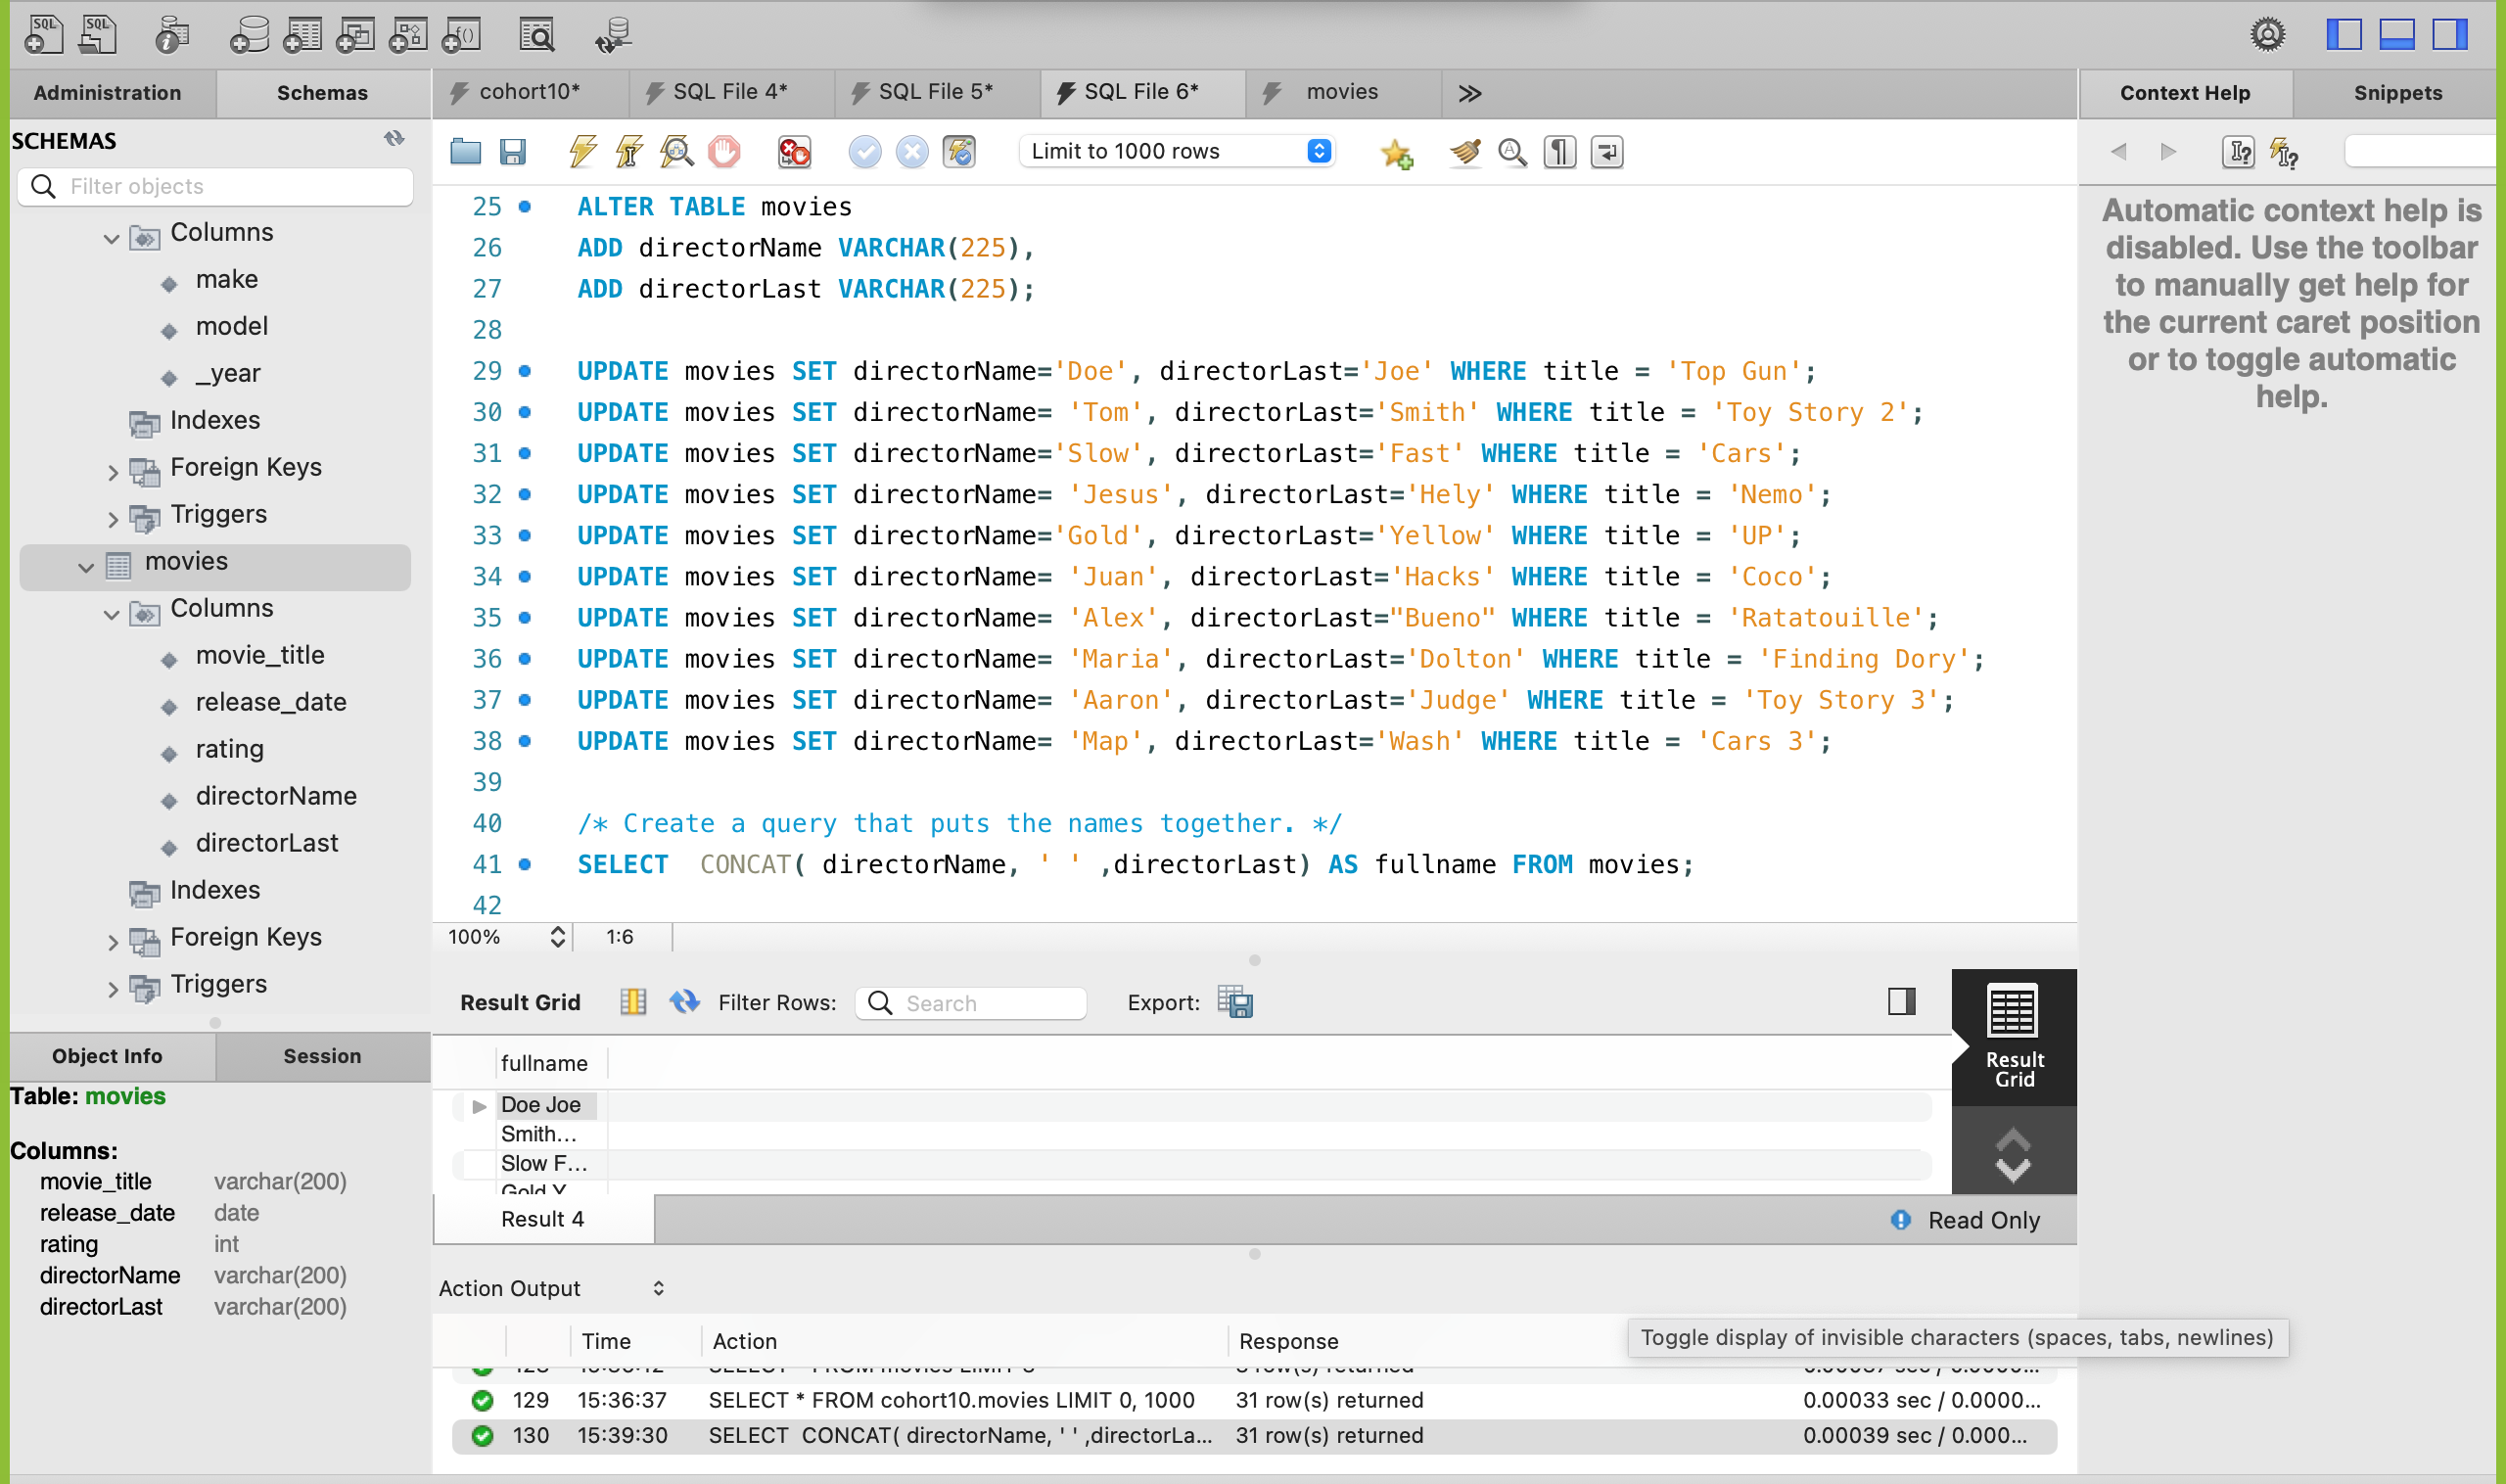This screenshot has height=1484, width=2506.
Task: Select the Result 4 tab
Action: pos(543,1219)
